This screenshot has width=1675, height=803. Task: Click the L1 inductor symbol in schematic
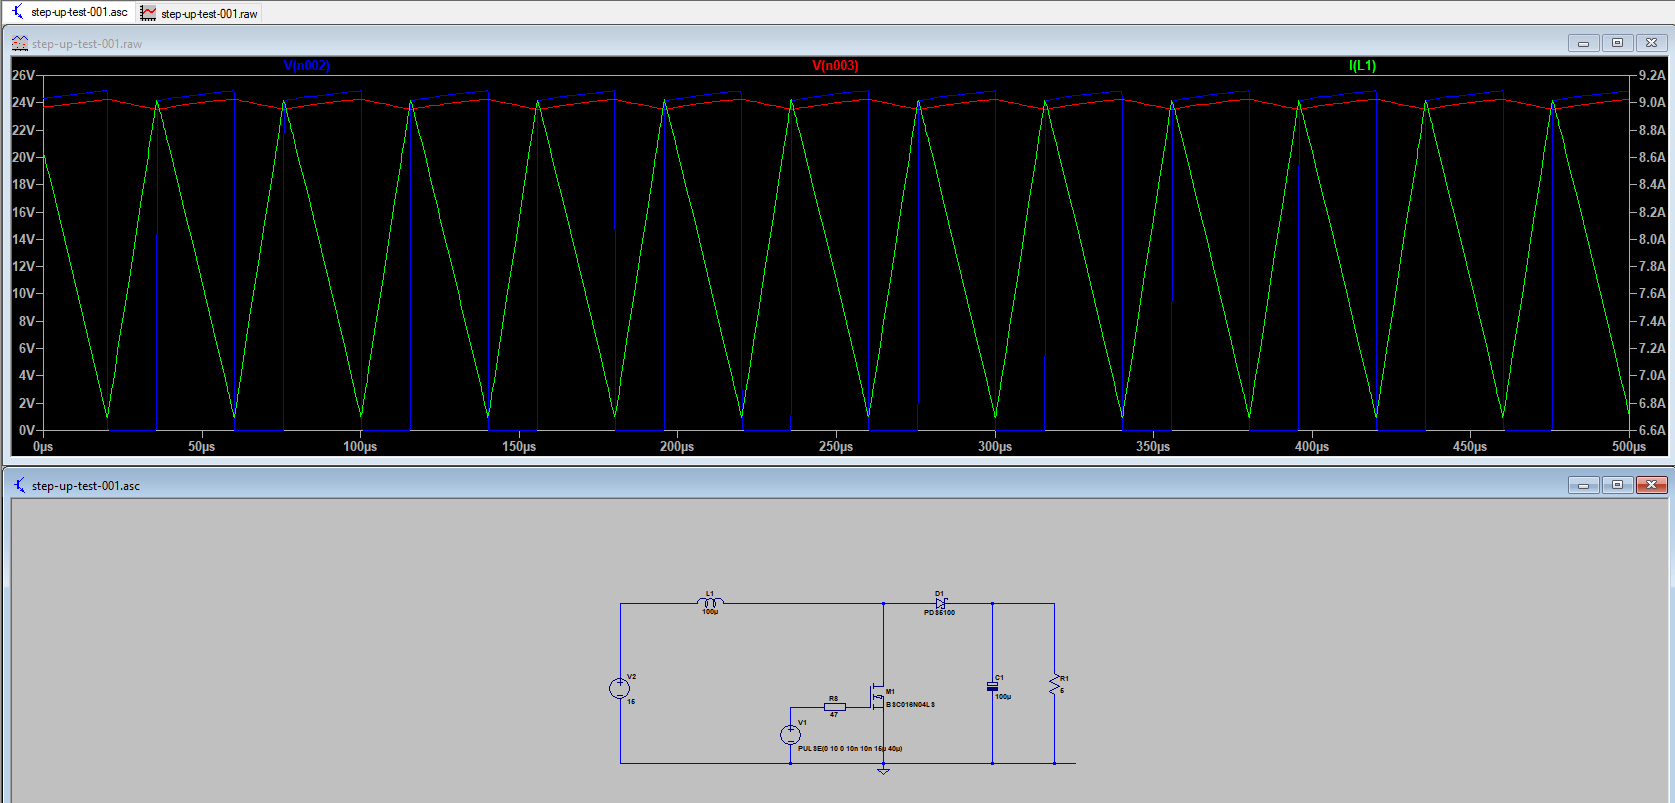tap(710, 602)
